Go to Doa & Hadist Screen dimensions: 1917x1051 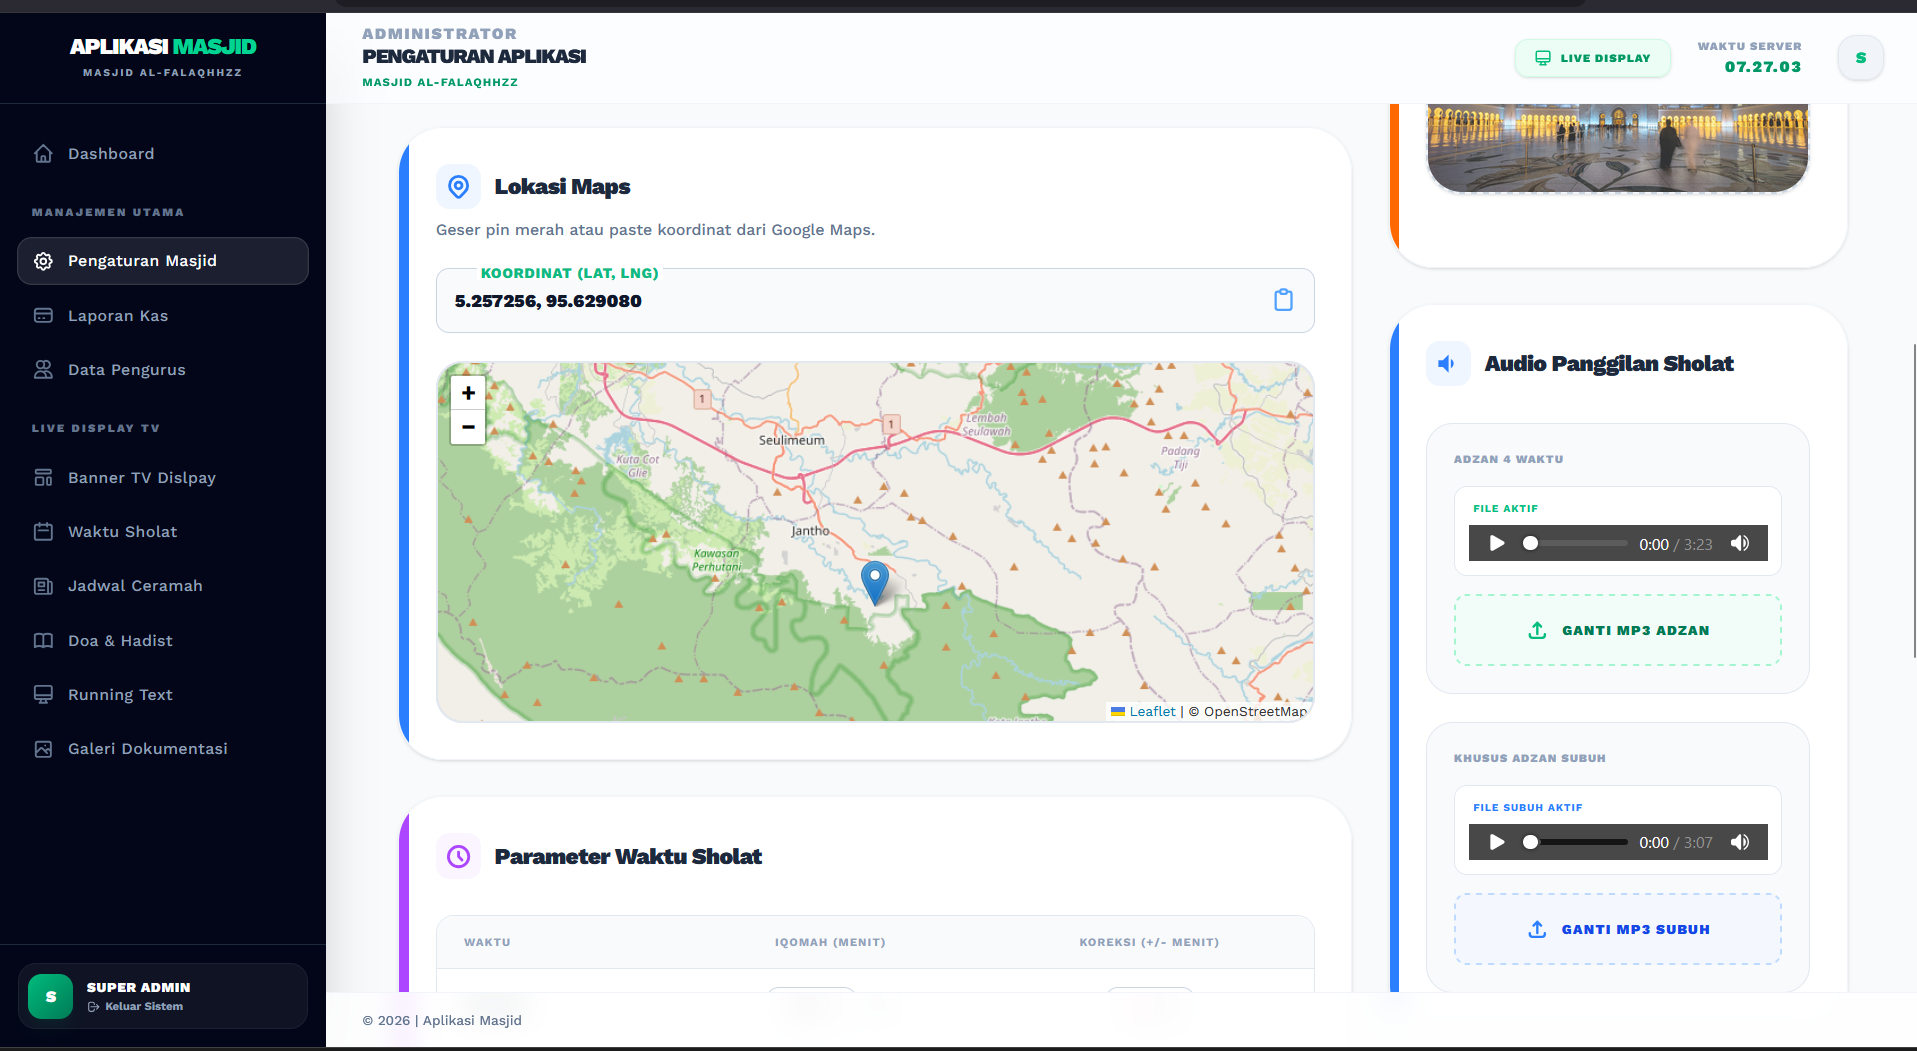tap(163, 641)
